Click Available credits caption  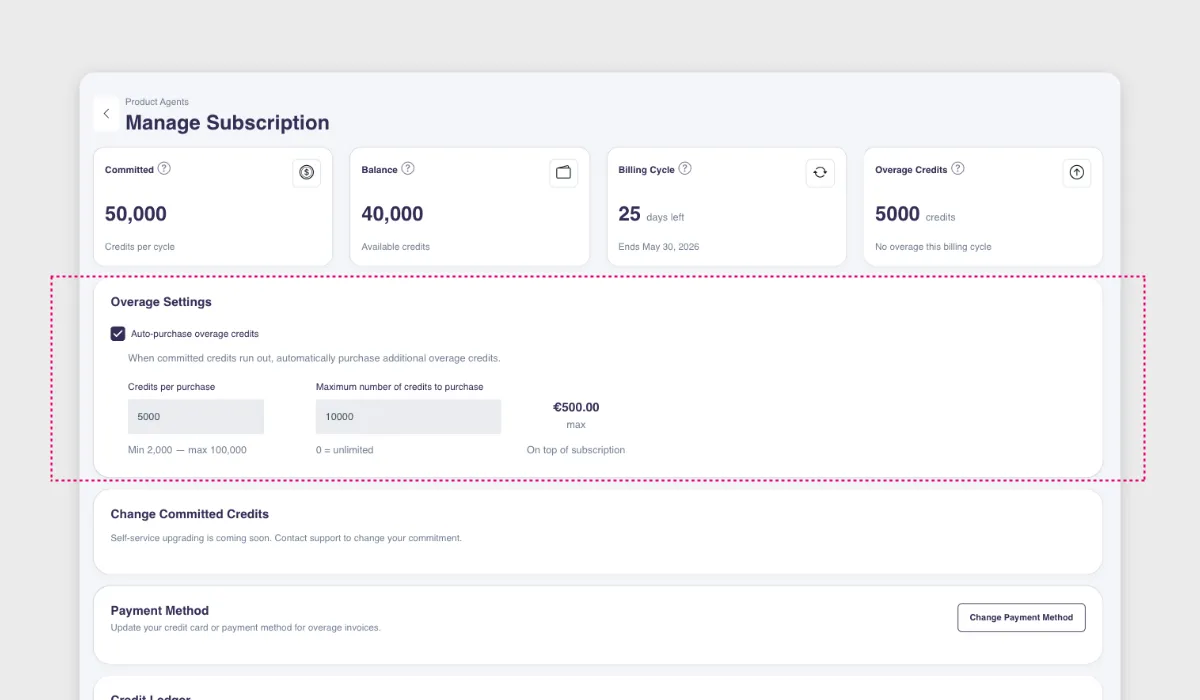[x=396, y=247]
